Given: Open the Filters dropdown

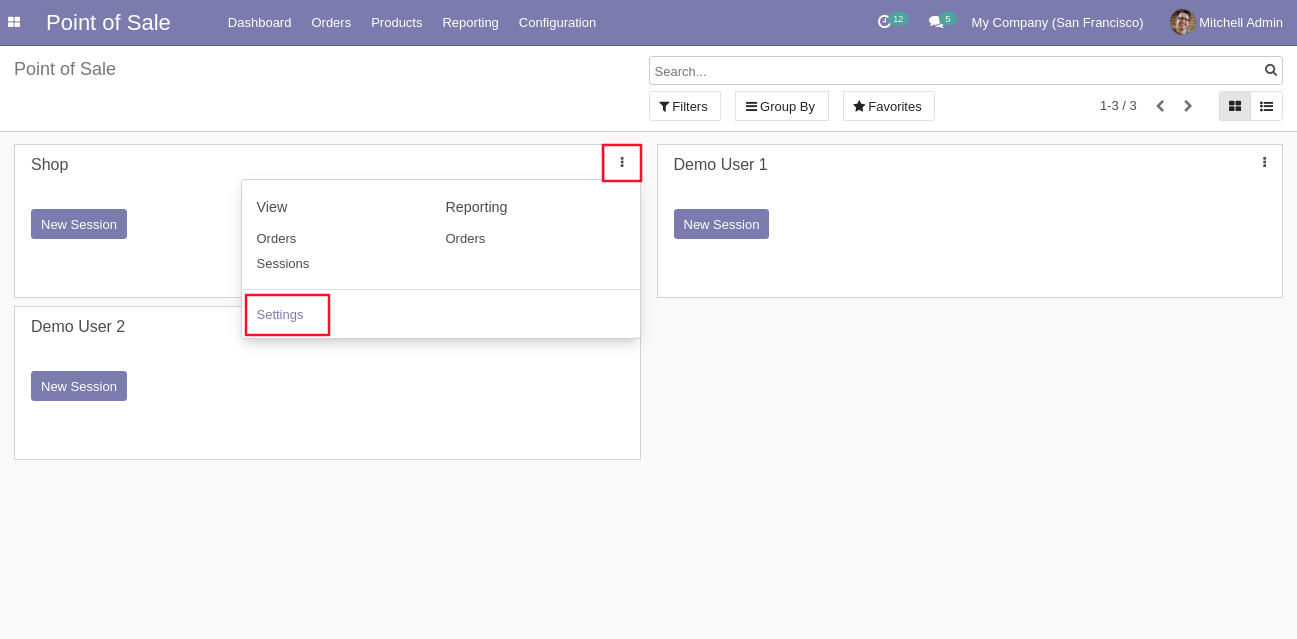Looking at the screenshot, I should [x=685, y=106].
